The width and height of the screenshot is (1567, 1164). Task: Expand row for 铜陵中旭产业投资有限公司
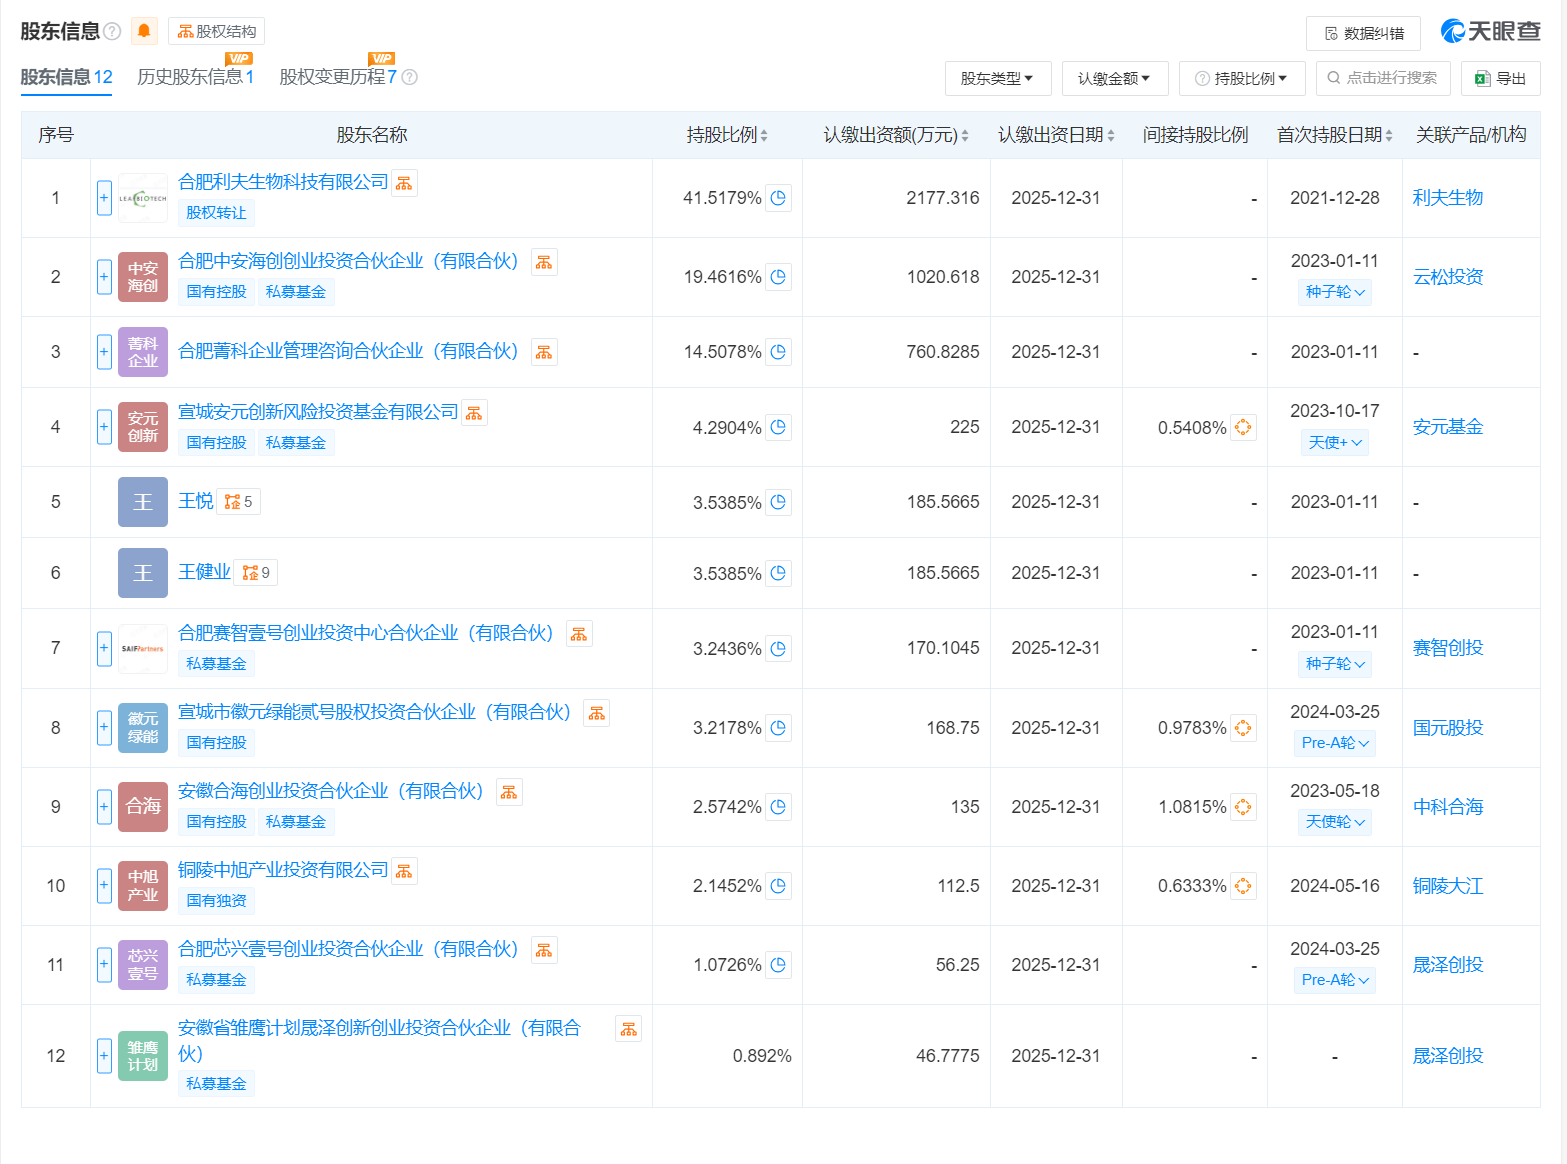[104, 885]
